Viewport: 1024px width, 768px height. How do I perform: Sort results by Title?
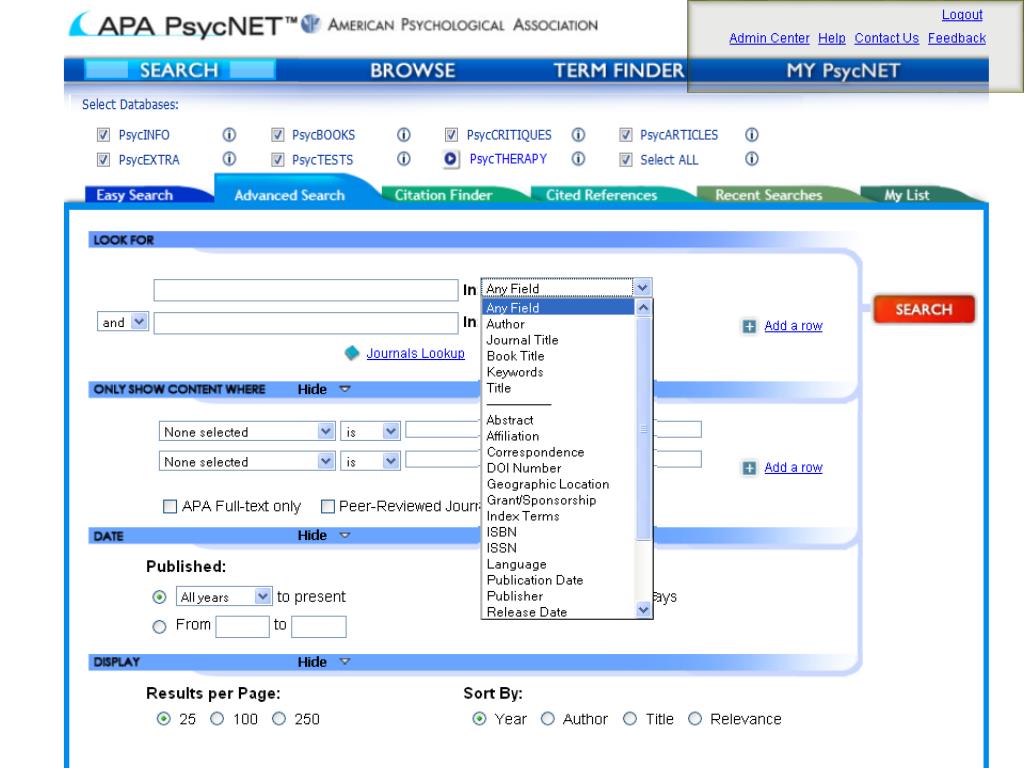tap(630, 719)
